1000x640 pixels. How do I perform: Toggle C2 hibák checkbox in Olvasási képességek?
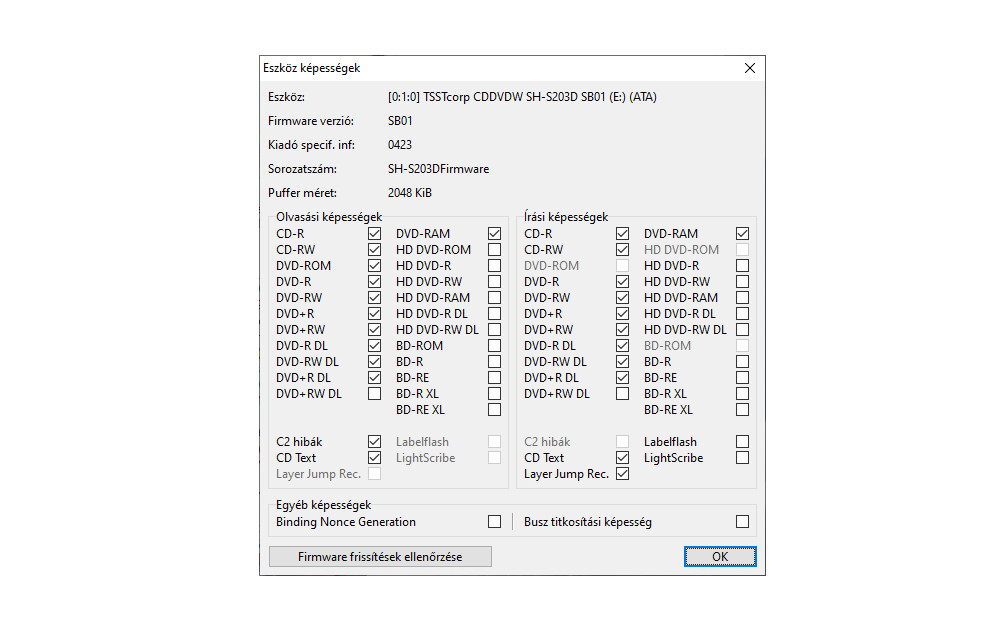point(374,442)
